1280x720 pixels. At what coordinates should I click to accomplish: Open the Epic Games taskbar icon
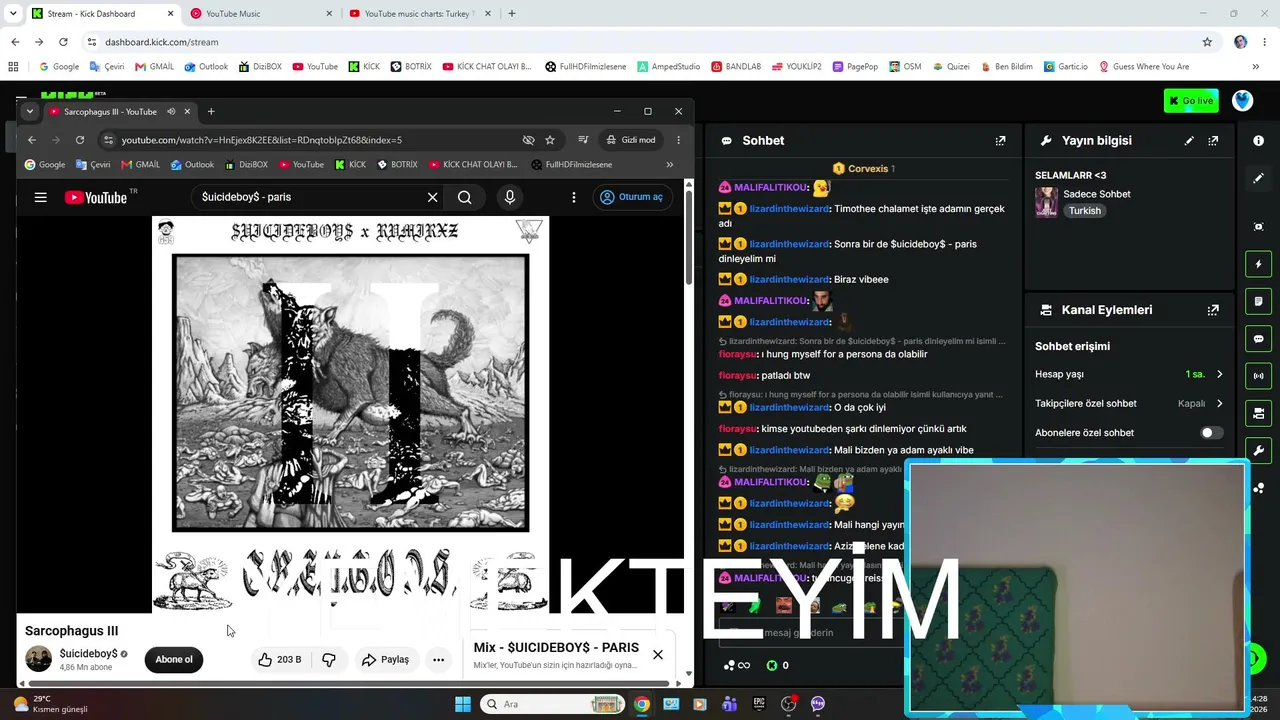point(759,704)
